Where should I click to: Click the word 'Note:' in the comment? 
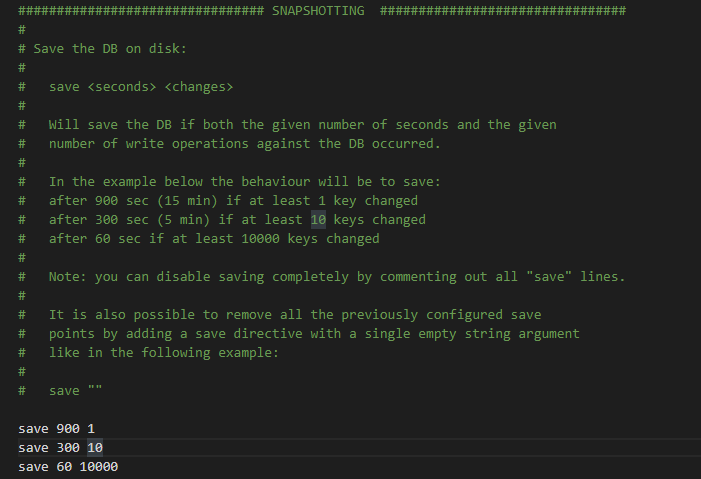pos(68,277)
